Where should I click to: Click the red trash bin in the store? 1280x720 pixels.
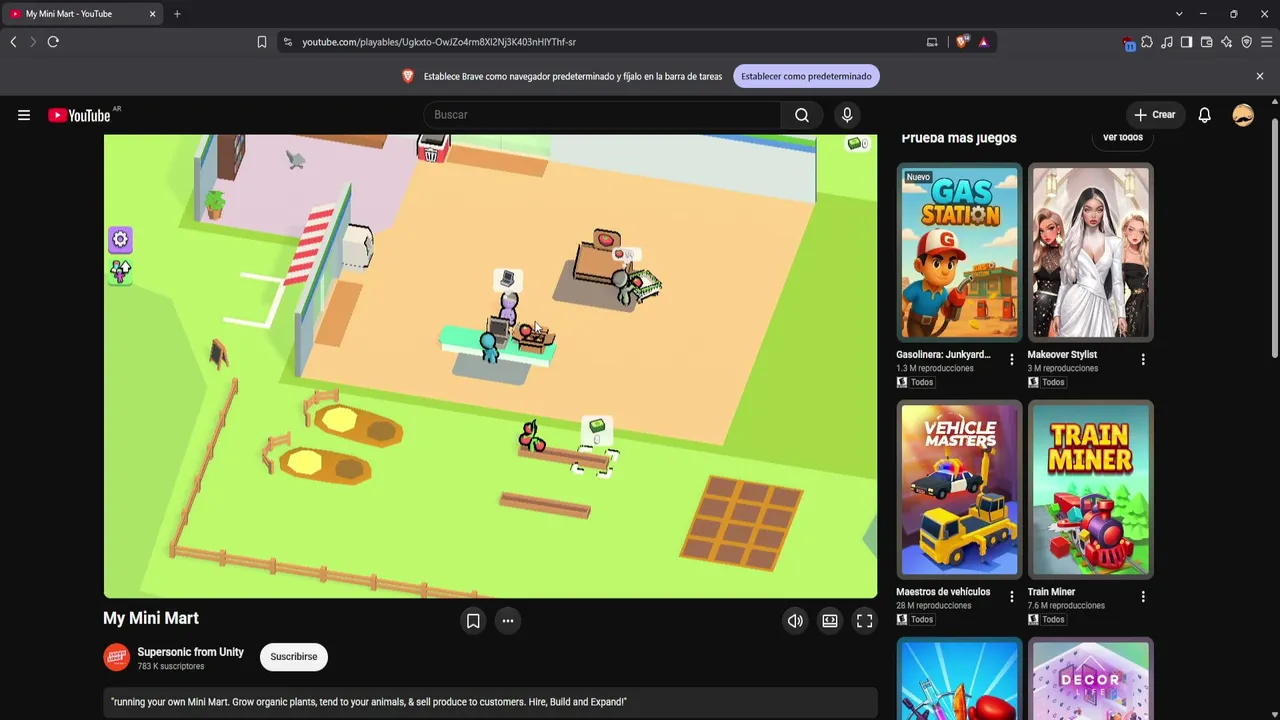(431, 151)
